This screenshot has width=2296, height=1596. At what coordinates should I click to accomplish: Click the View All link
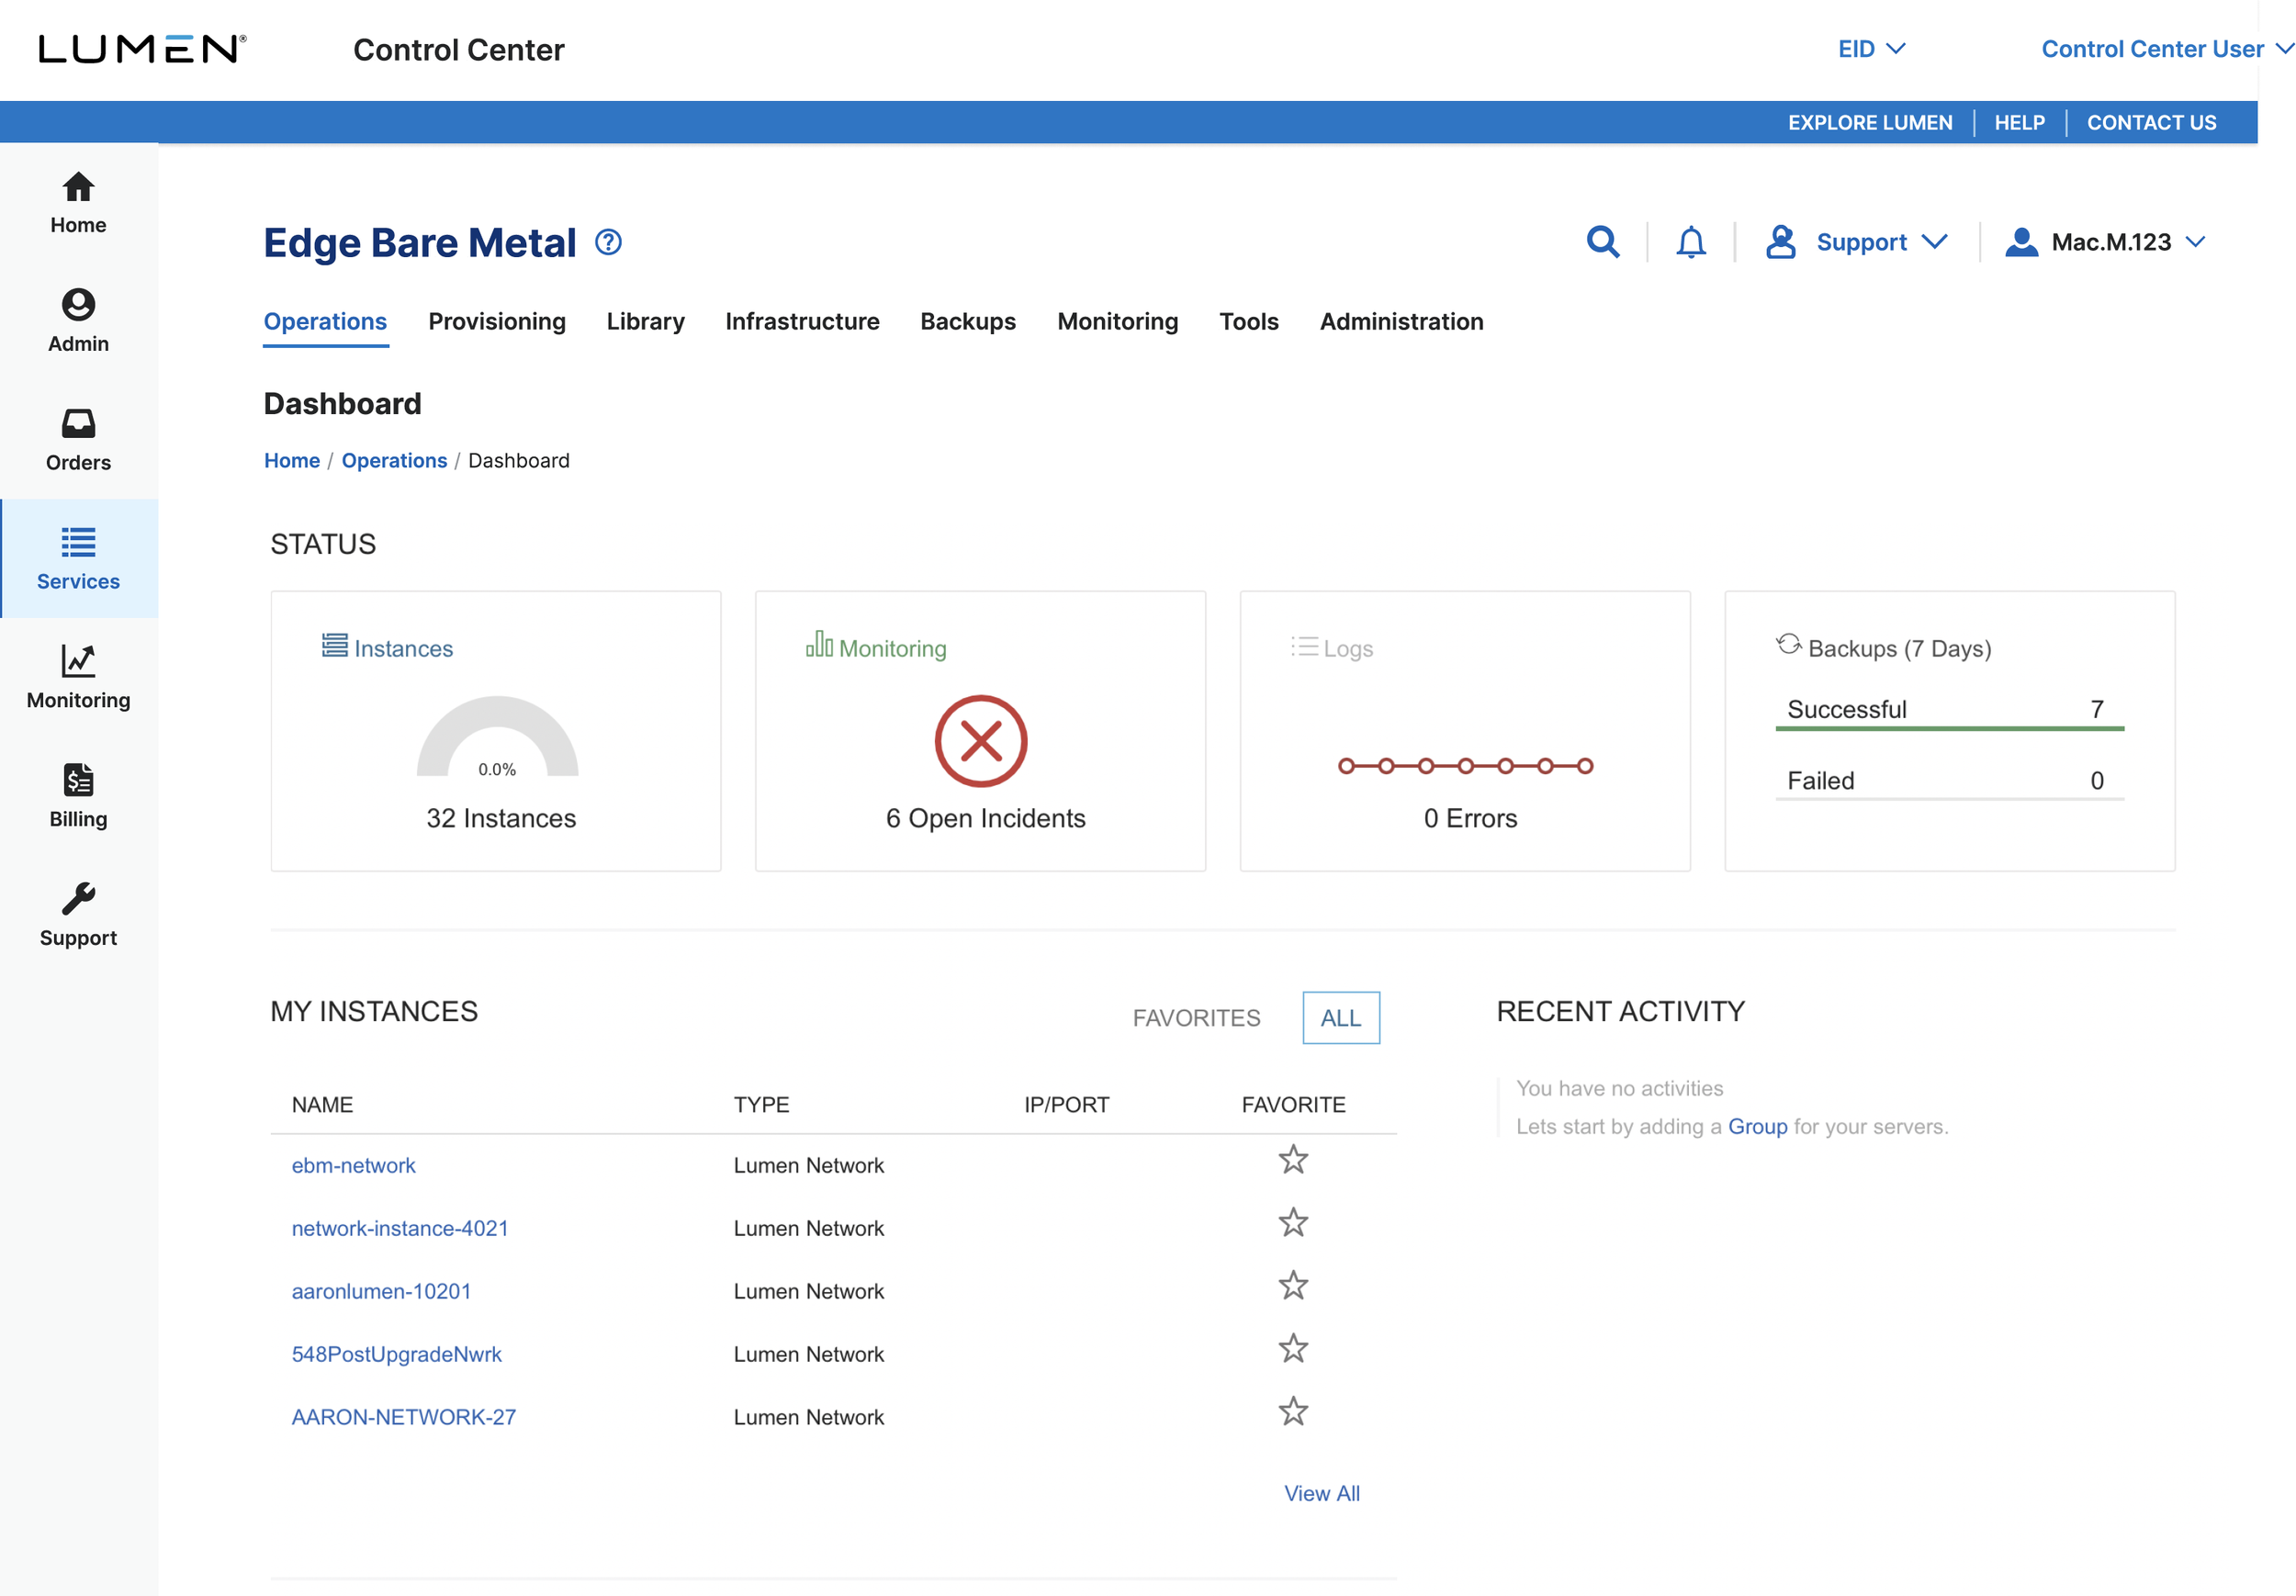pos(1321,1493)
